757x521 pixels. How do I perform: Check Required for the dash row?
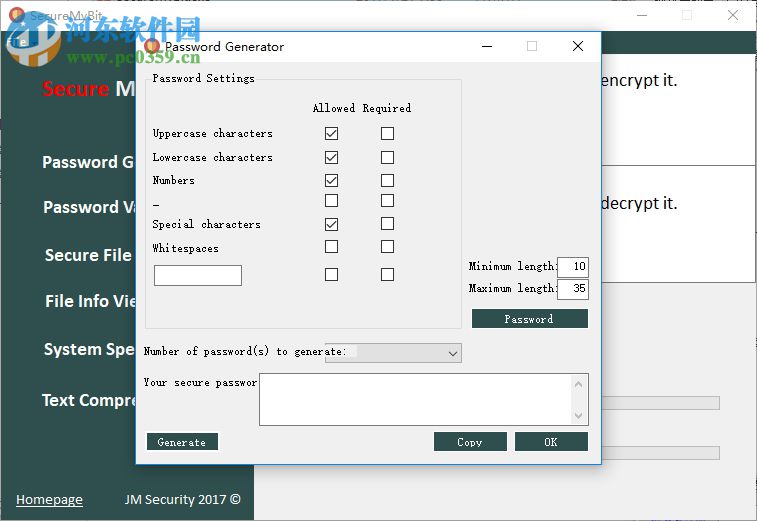coord(387,200)
